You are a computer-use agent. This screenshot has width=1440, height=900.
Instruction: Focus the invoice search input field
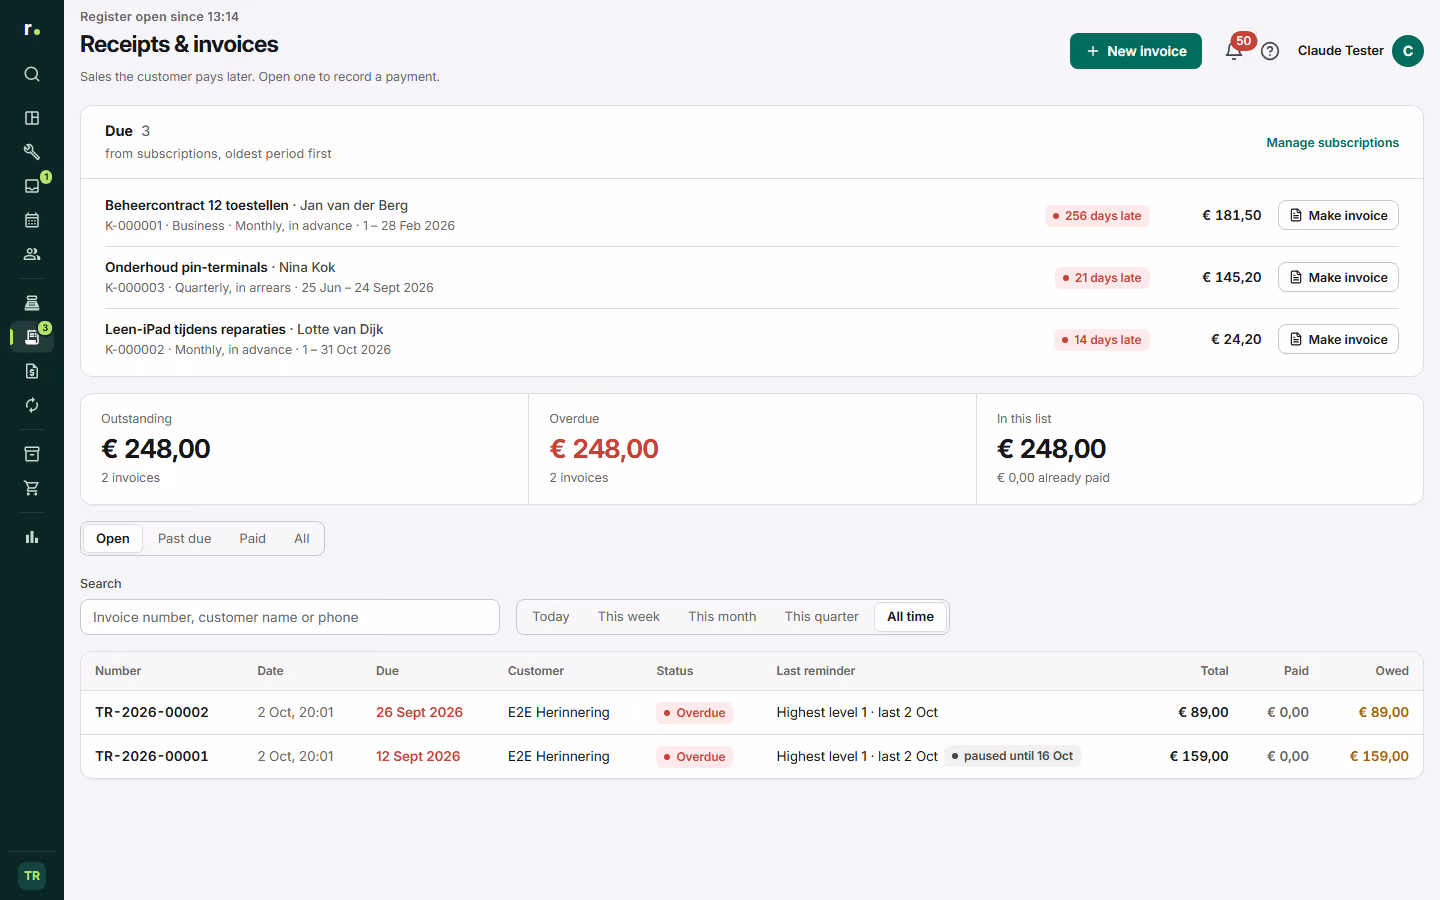pyautogui.click(x=290, y=617)
